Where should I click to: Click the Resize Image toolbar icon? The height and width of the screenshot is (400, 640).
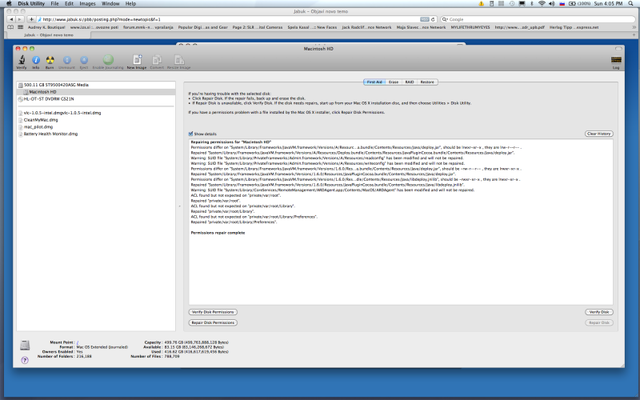point(179,60)
